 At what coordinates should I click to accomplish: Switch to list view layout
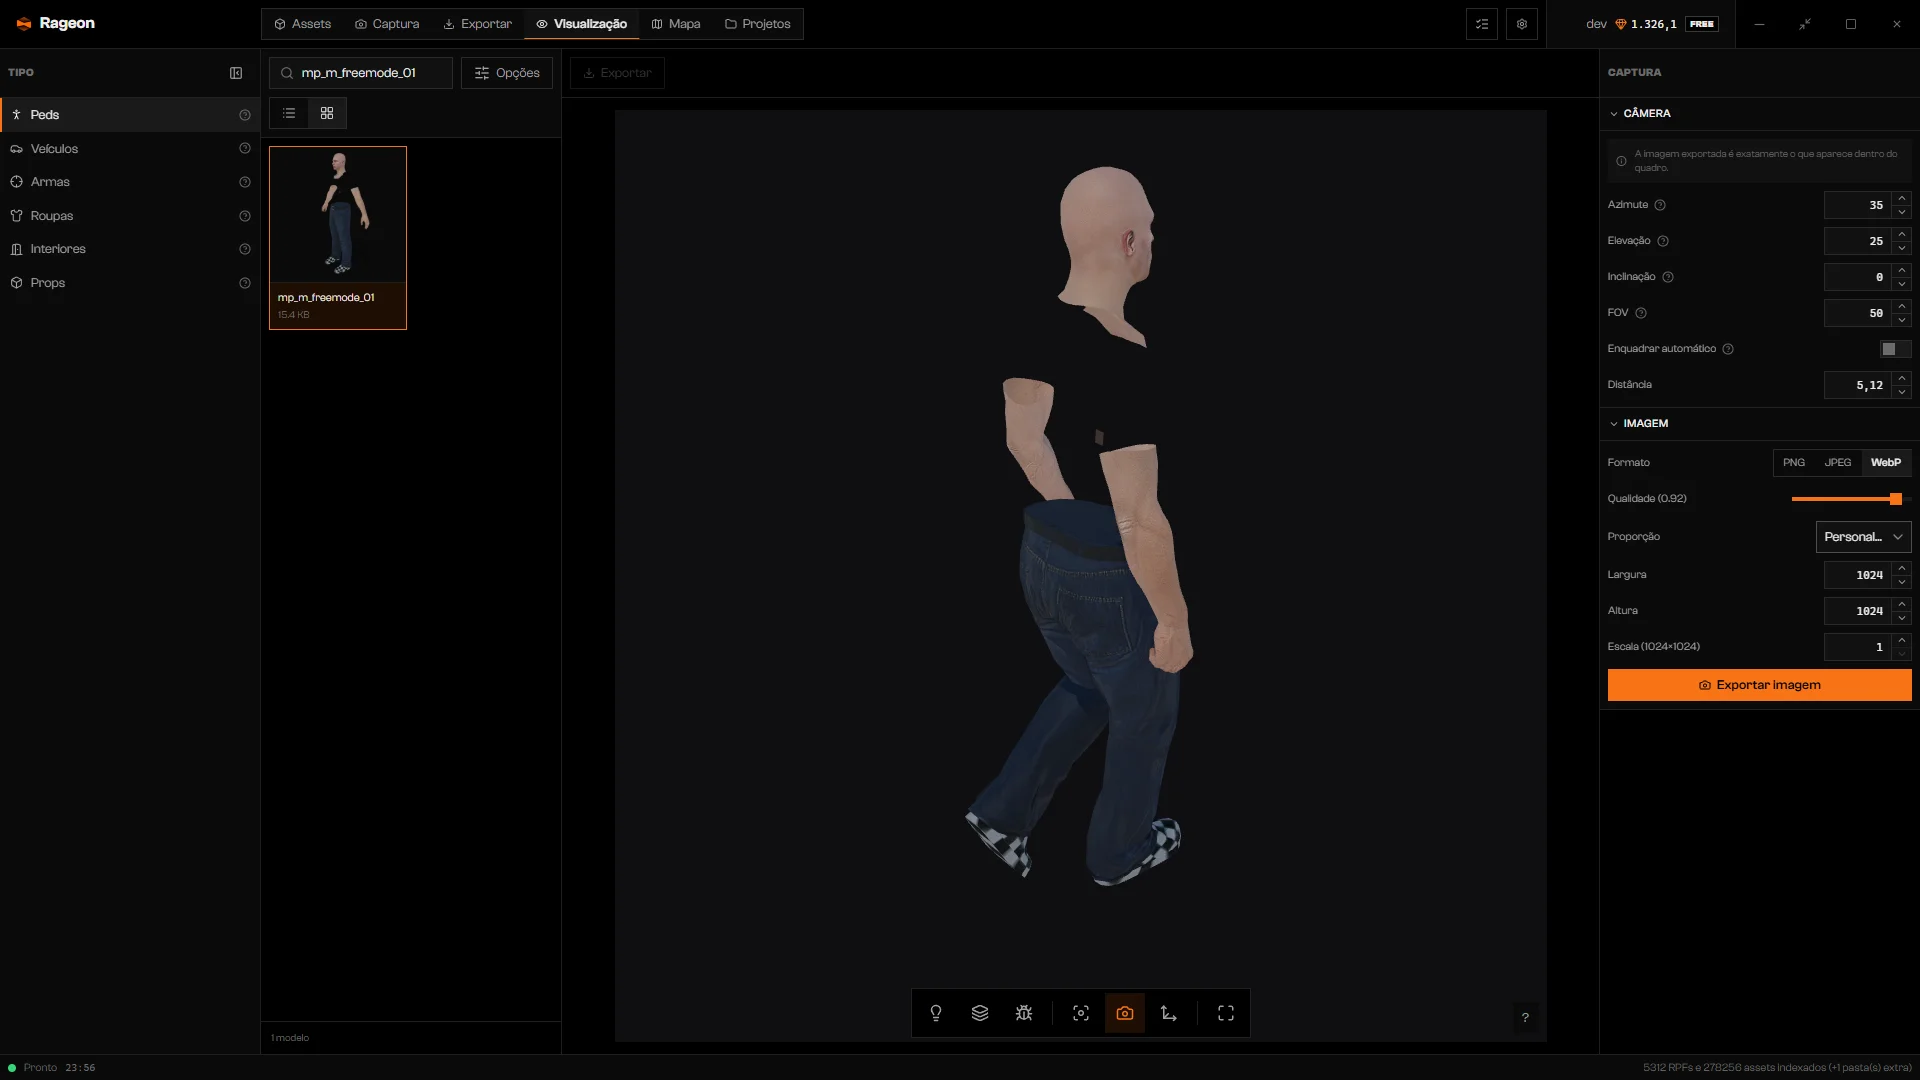pyautogui.click(x=289, y=113)
